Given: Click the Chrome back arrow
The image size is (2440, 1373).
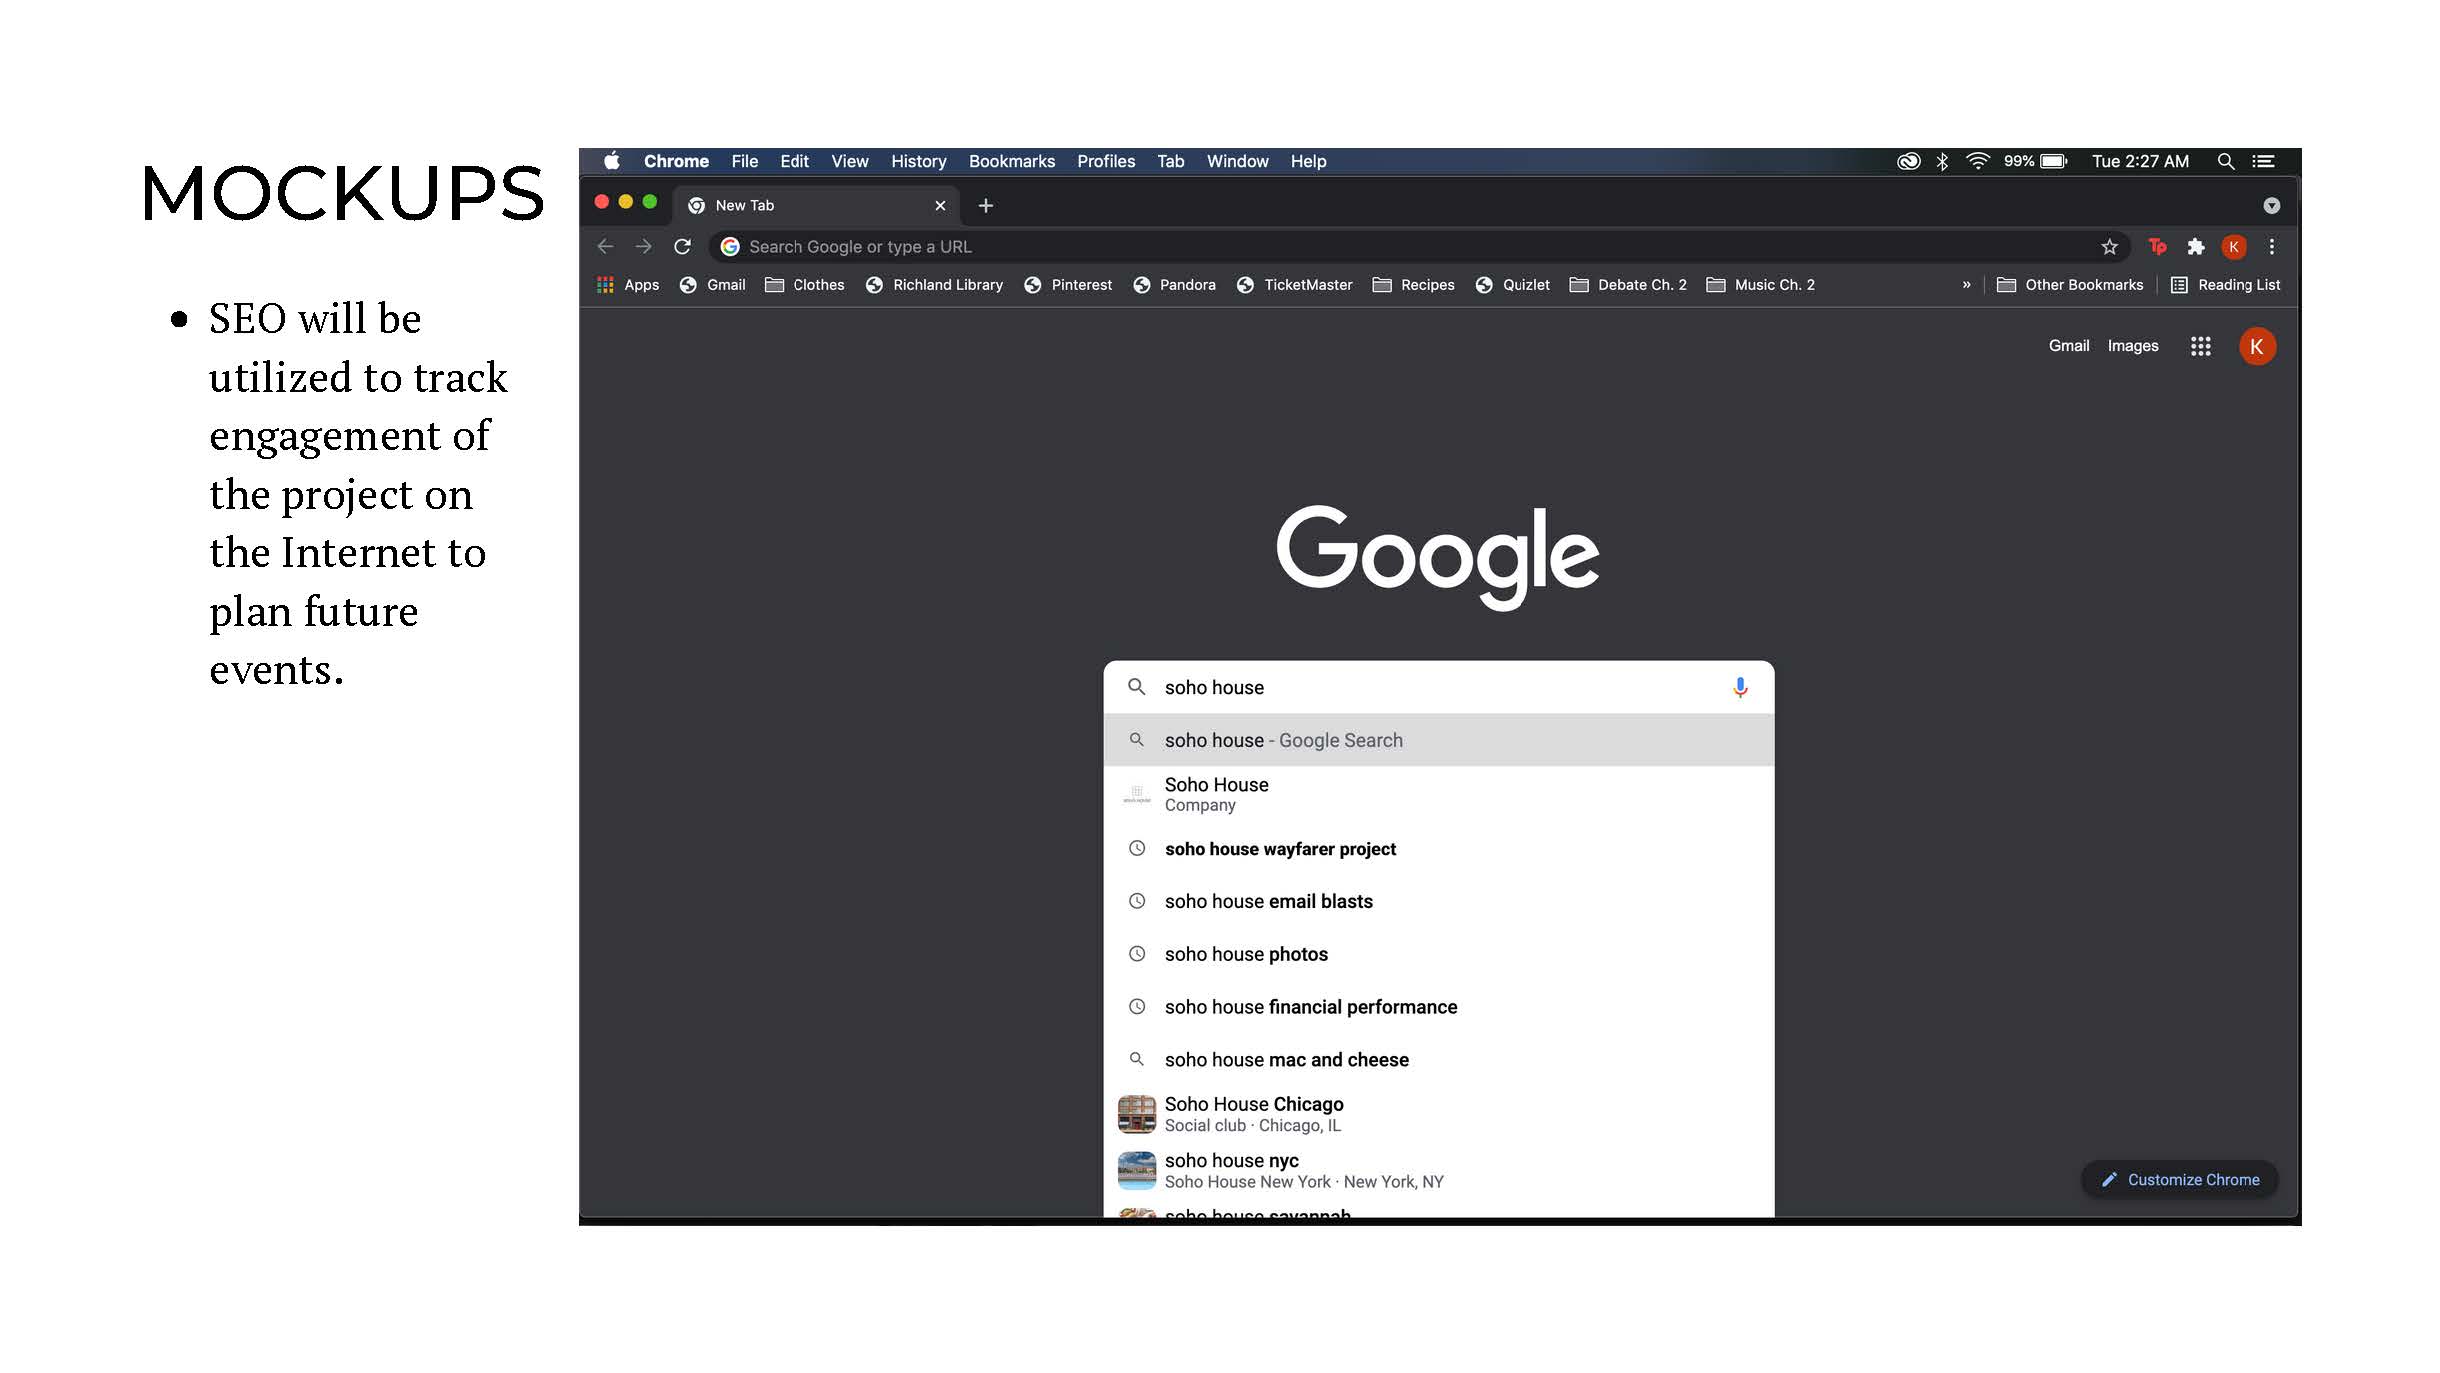Looking at the screenshot, I should 605,246.
